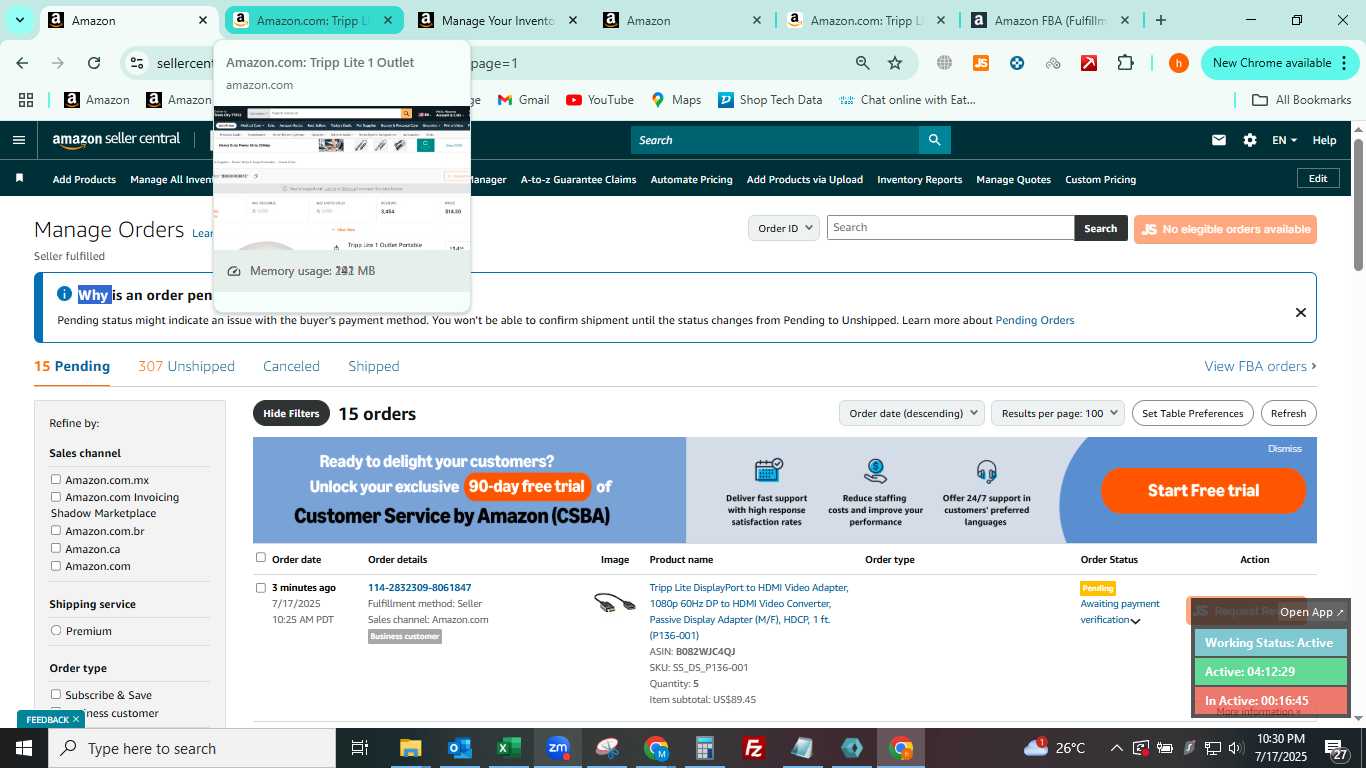Open the Automate Pricing menu item
1366x768 pixels.
click(691, 179)
